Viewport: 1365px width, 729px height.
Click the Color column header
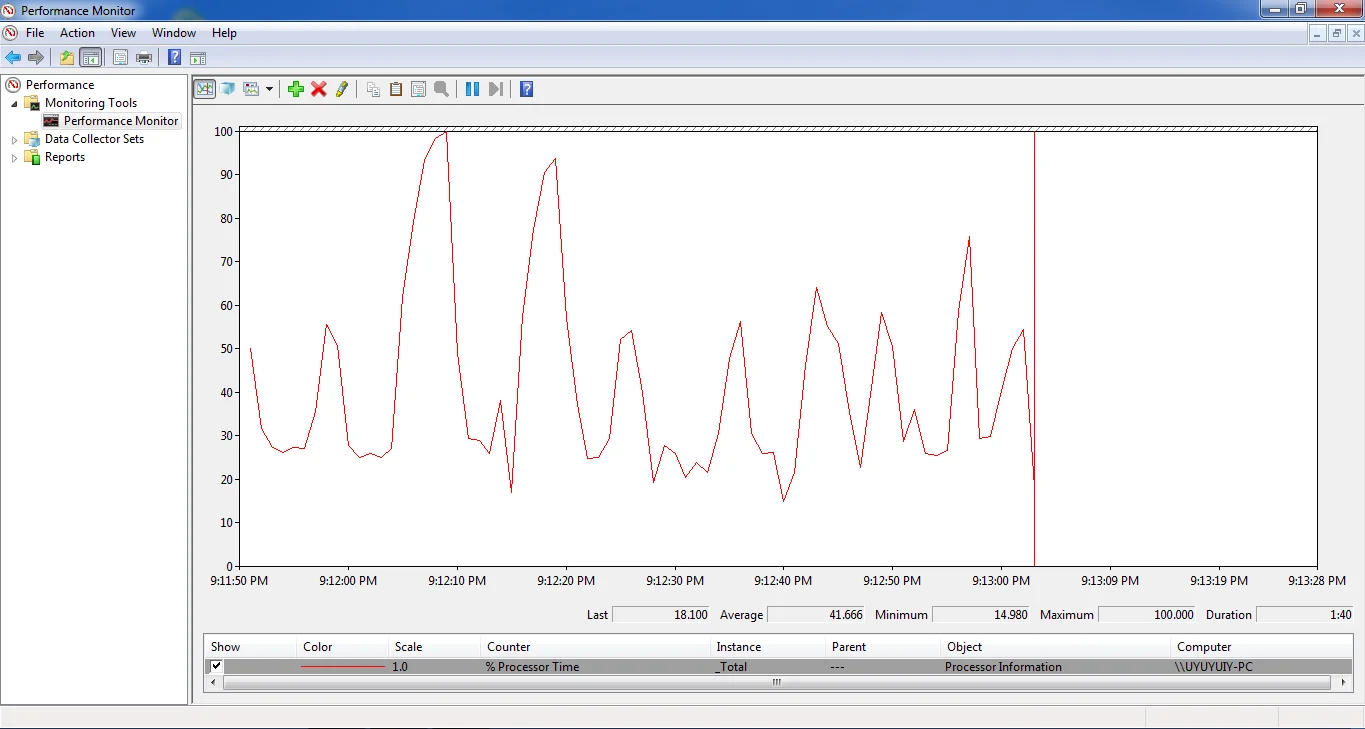pos(342,647)
